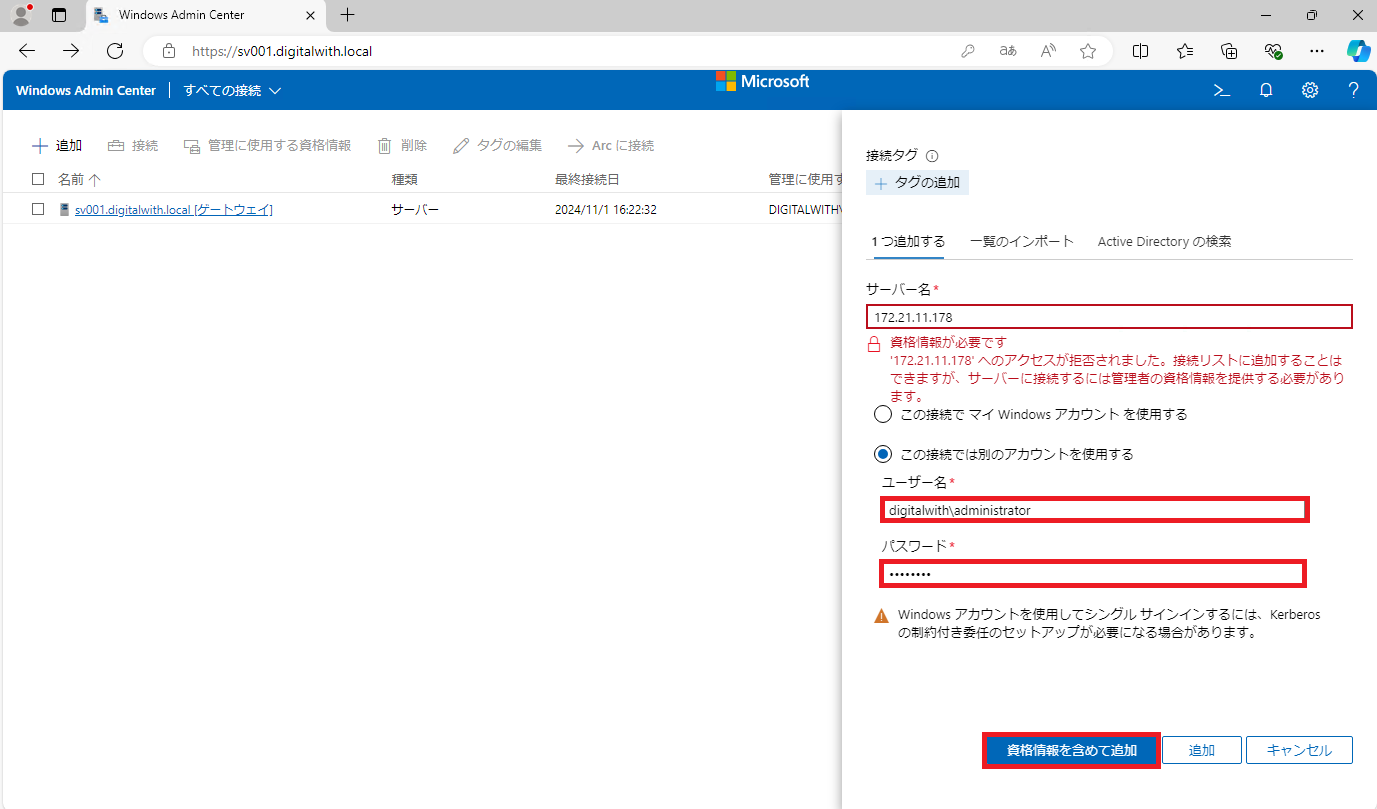Viewport: 1377px width, 809px height.
Task: Switch to Search Active Directory tab
Action: point(1164,241)
